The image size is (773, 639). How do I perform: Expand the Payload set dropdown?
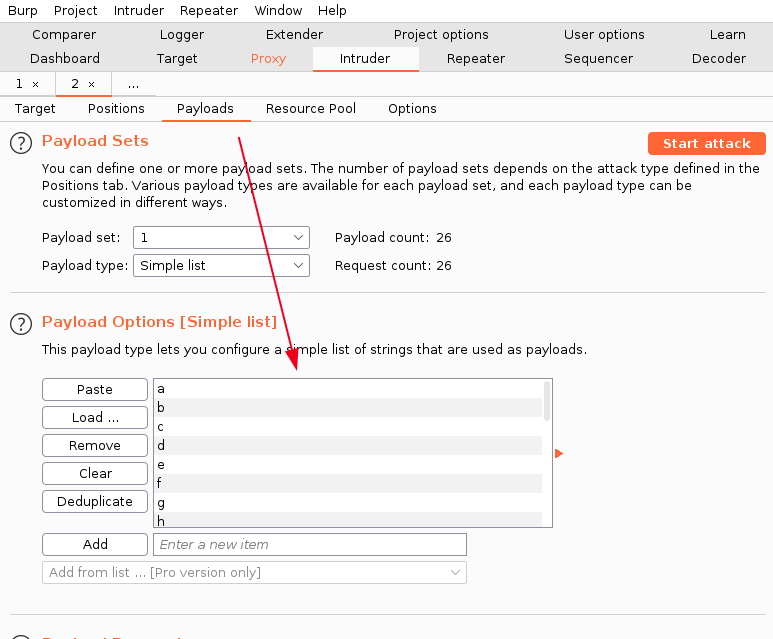[221, 237]
